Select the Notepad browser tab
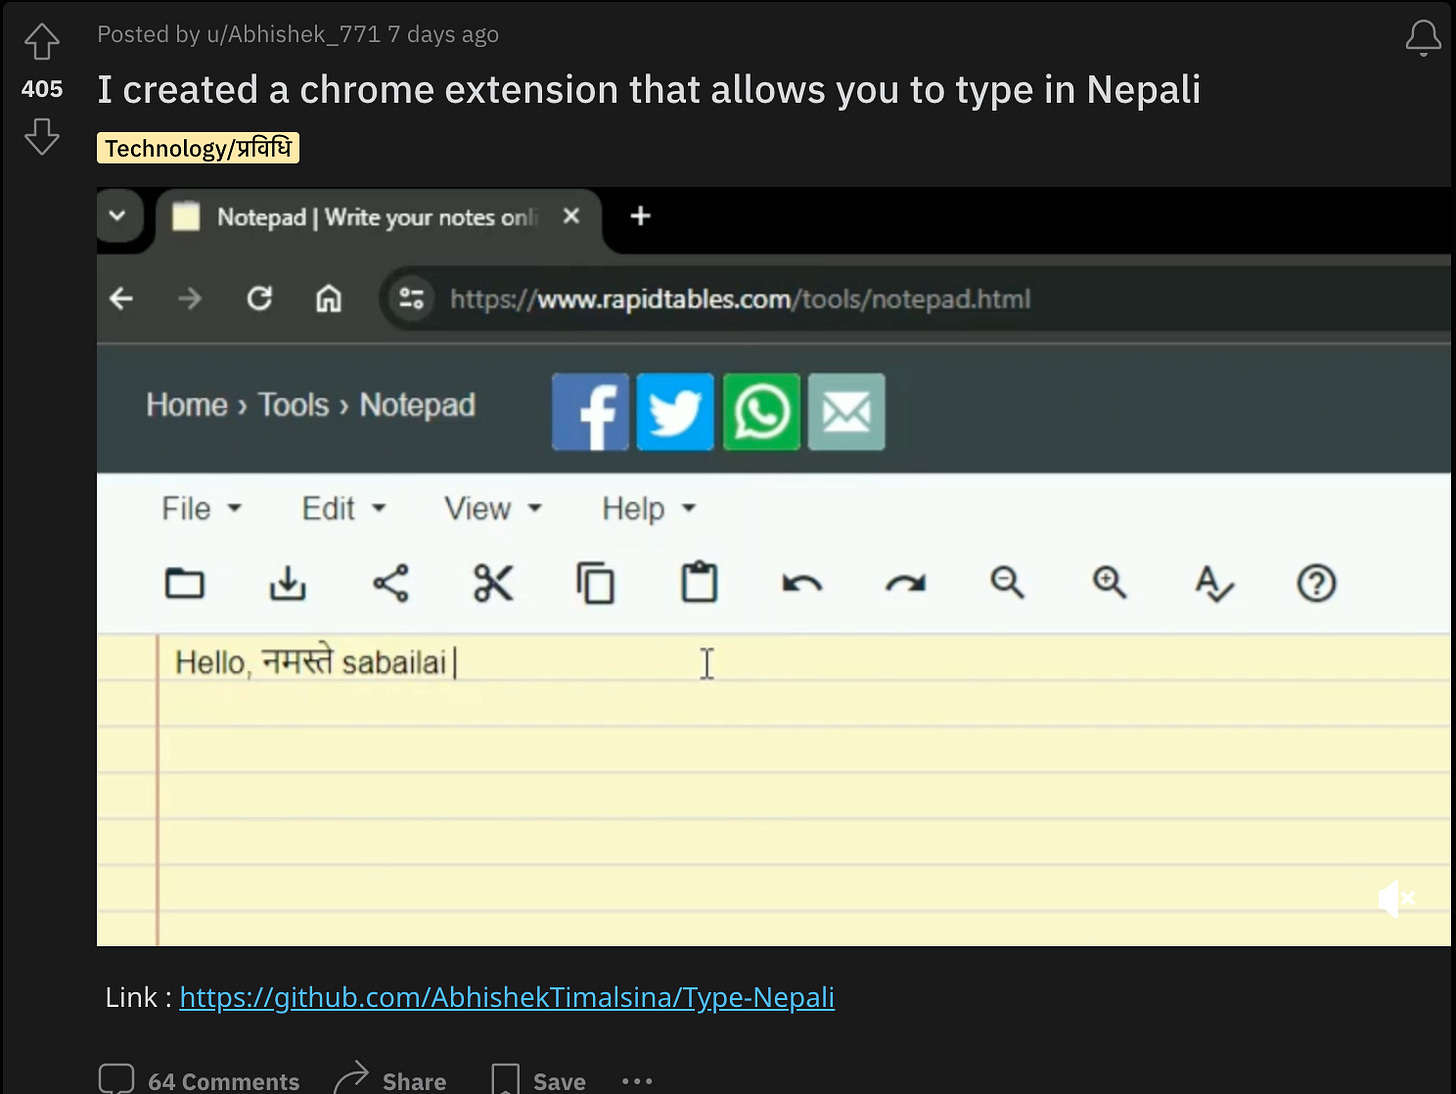 point(378,217)
